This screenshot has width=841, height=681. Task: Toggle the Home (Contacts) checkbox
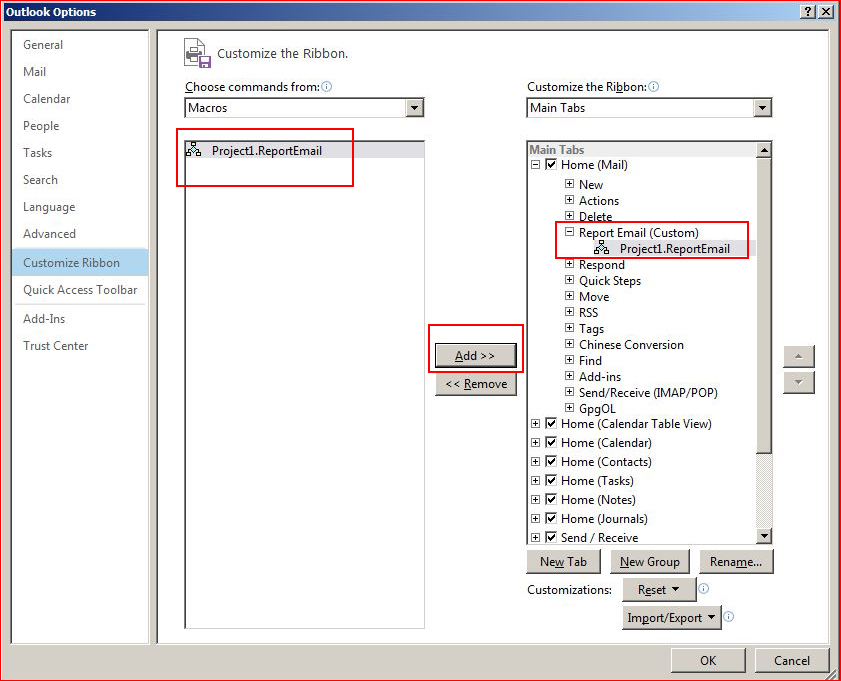[551, 461]
